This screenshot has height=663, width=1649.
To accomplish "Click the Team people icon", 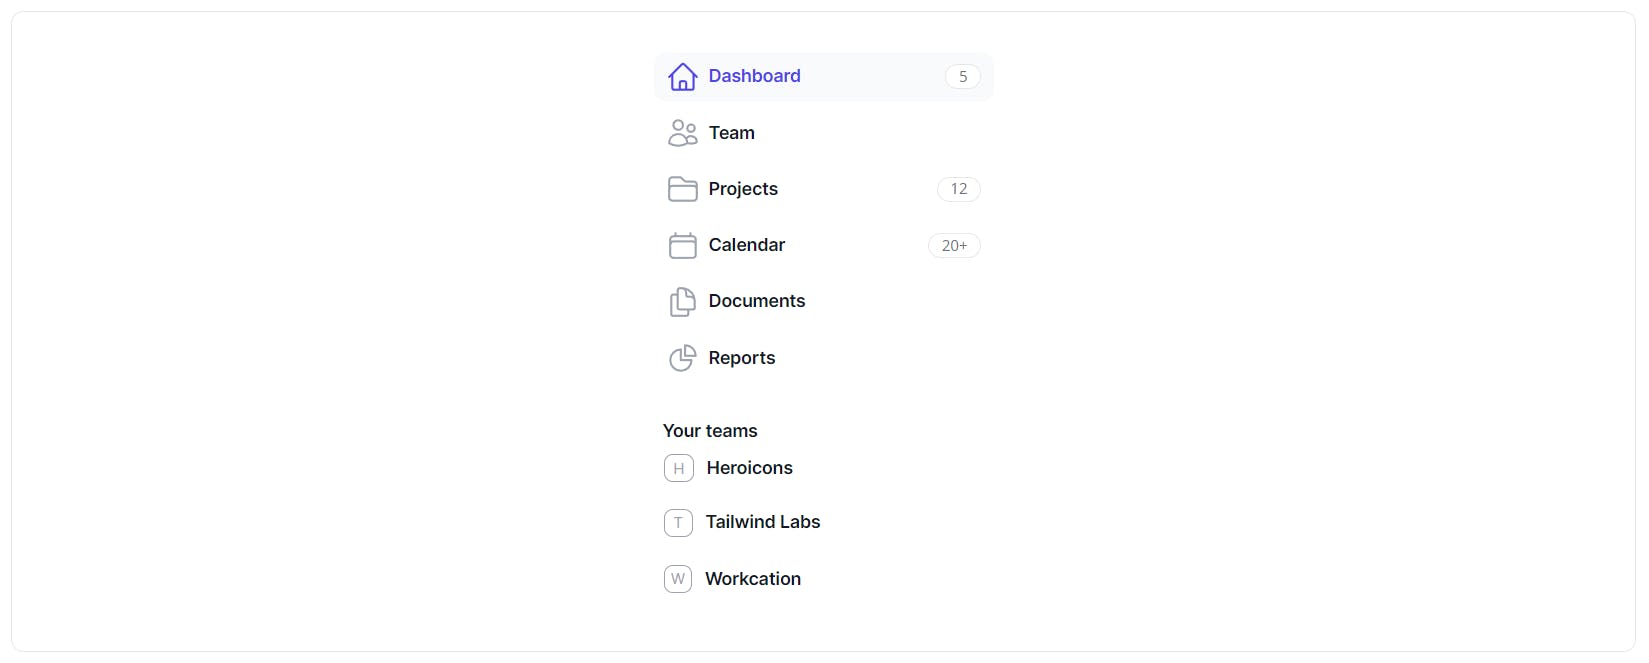I will 683,133.
